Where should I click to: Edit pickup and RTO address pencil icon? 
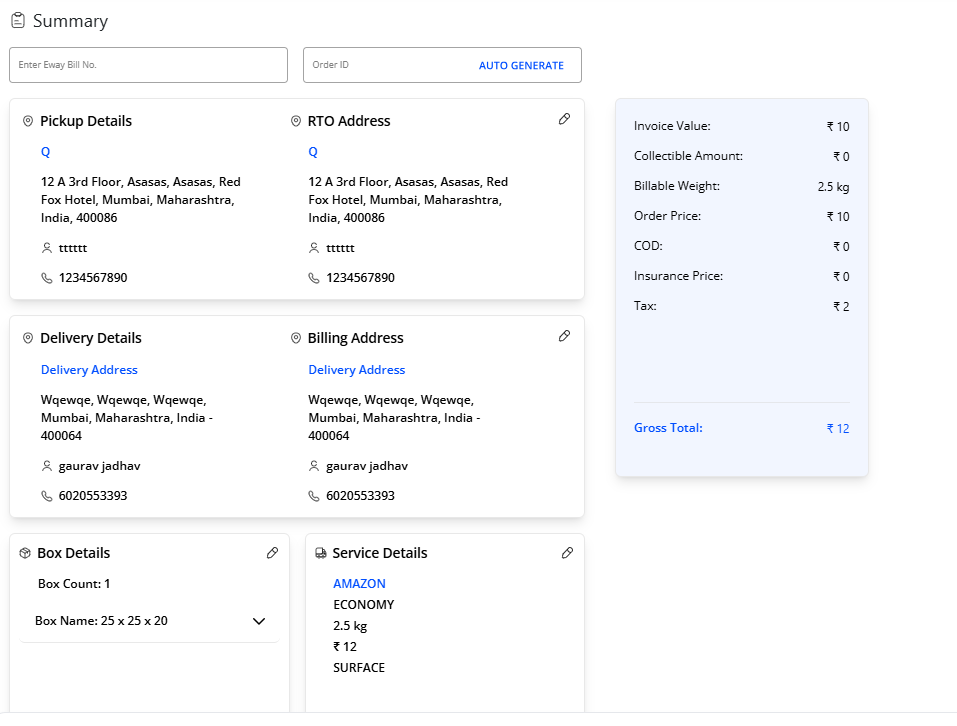tap(565, 119)
